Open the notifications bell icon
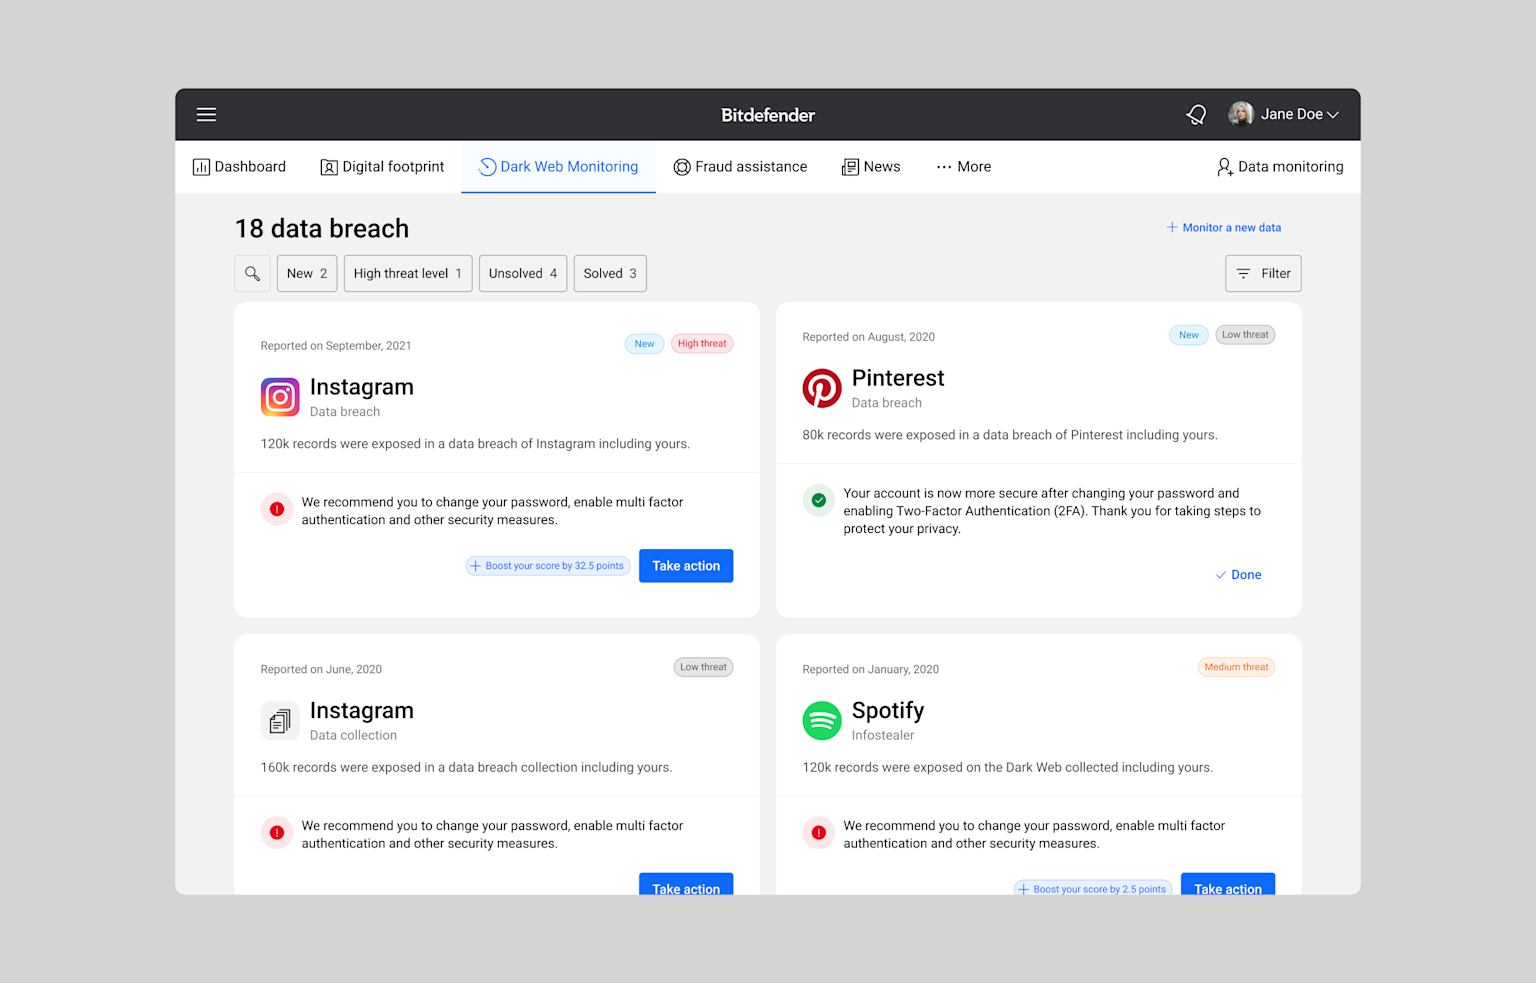 coord(1196,114)
